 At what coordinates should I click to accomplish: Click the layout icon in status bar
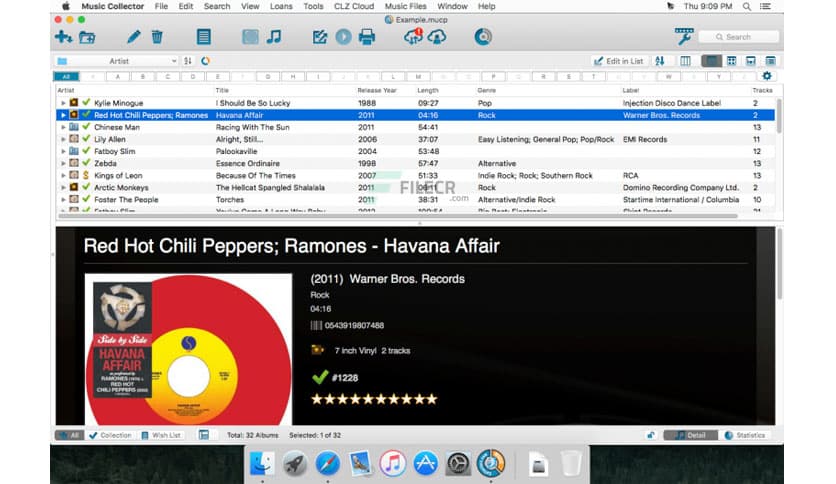point(204,435)
